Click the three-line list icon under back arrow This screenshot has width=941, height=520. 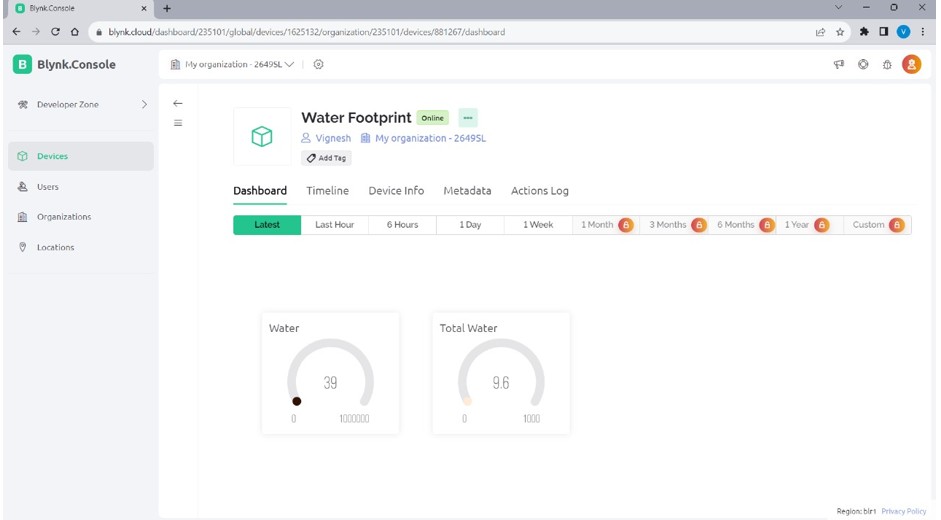click(178, 124)
